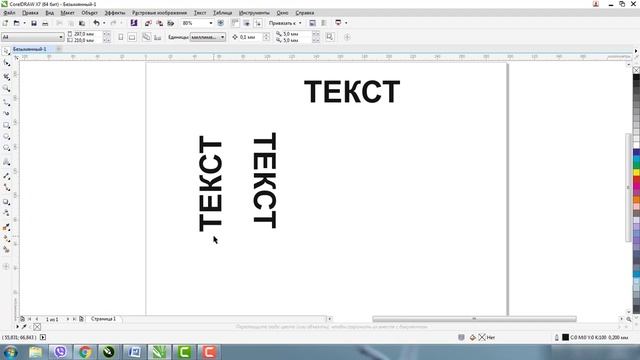Pick the yellow swatch in color palette
The height and width of the screenshot is (360, 640).
636,173
